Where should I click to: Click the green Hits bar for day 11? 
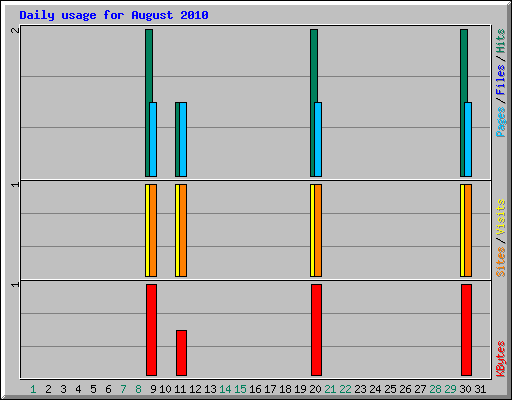(x=177, y=139)
